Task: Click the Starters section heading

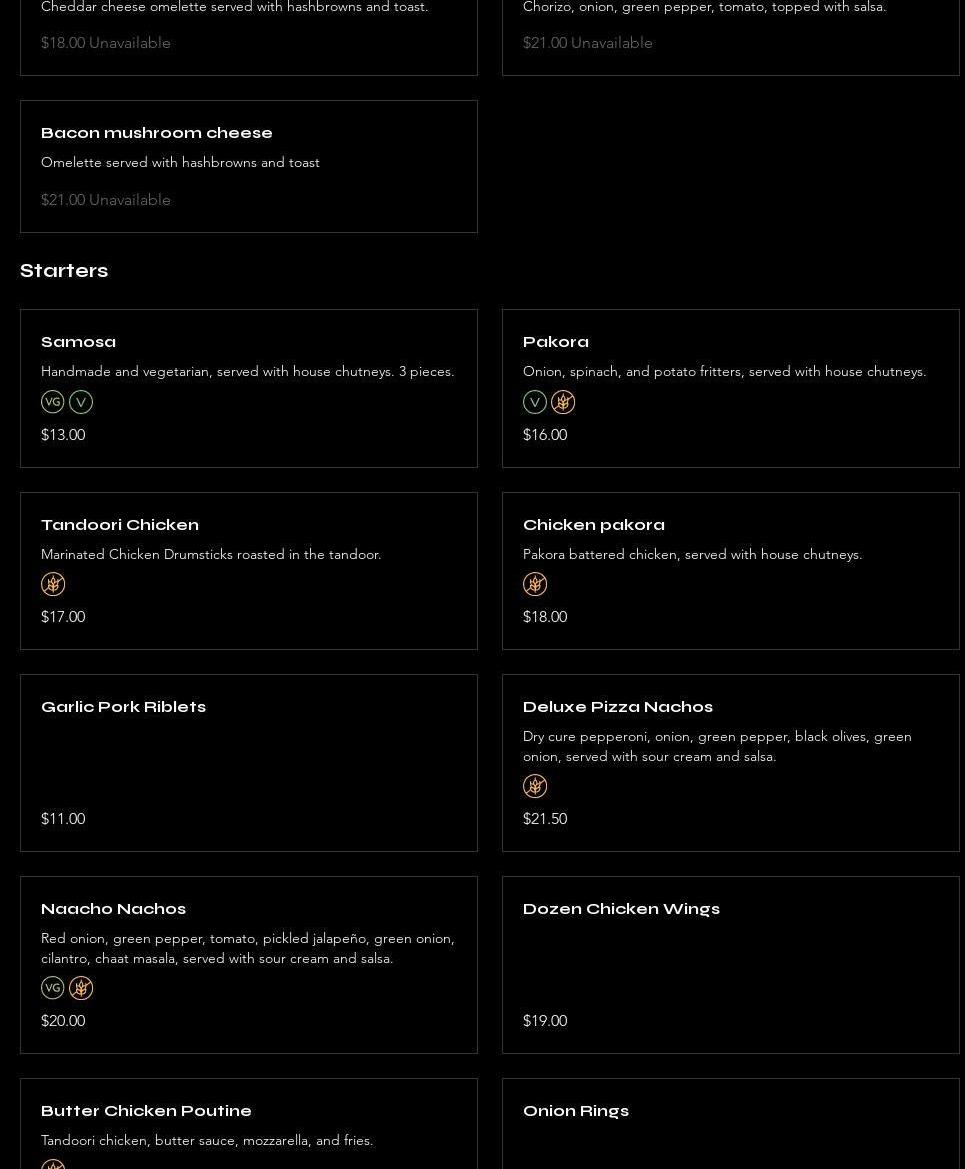Action: coord(64,271)
